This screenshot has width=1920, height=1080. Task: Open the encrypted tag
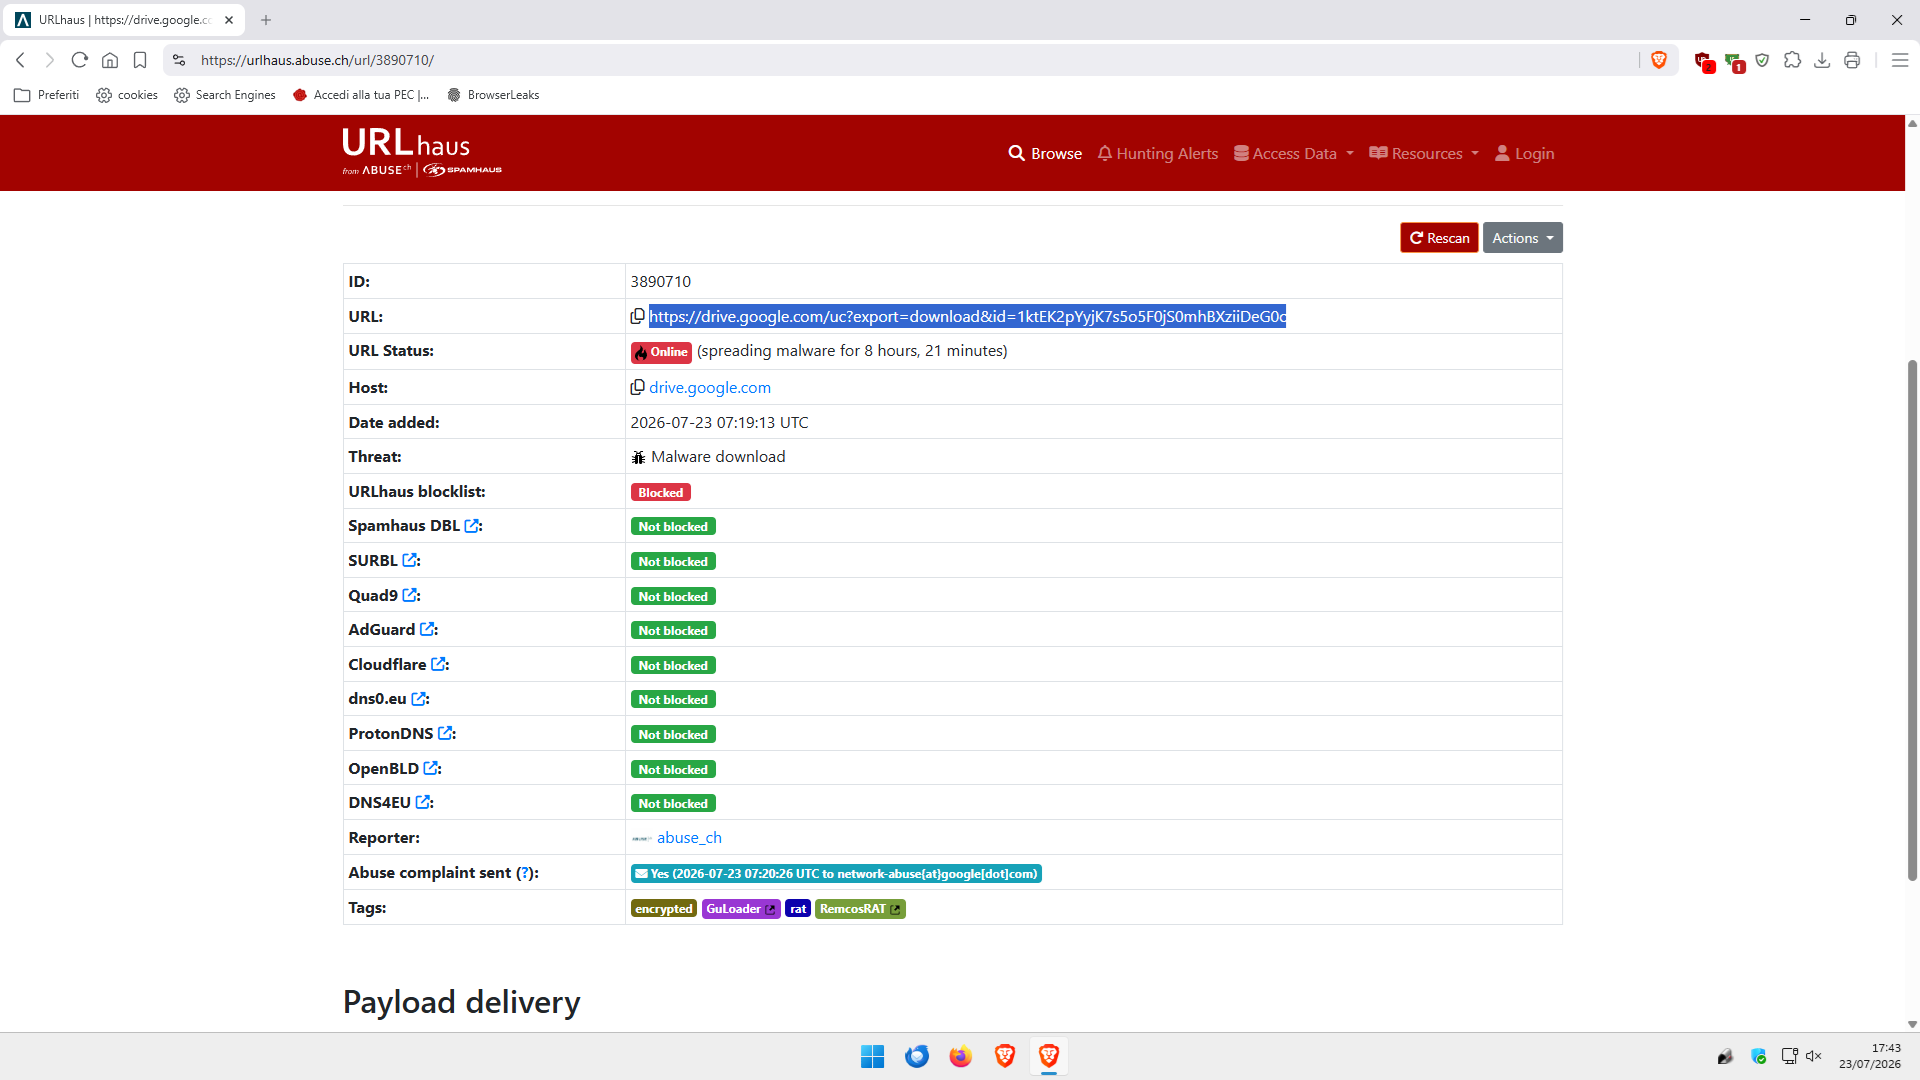[x=664, y=909]
